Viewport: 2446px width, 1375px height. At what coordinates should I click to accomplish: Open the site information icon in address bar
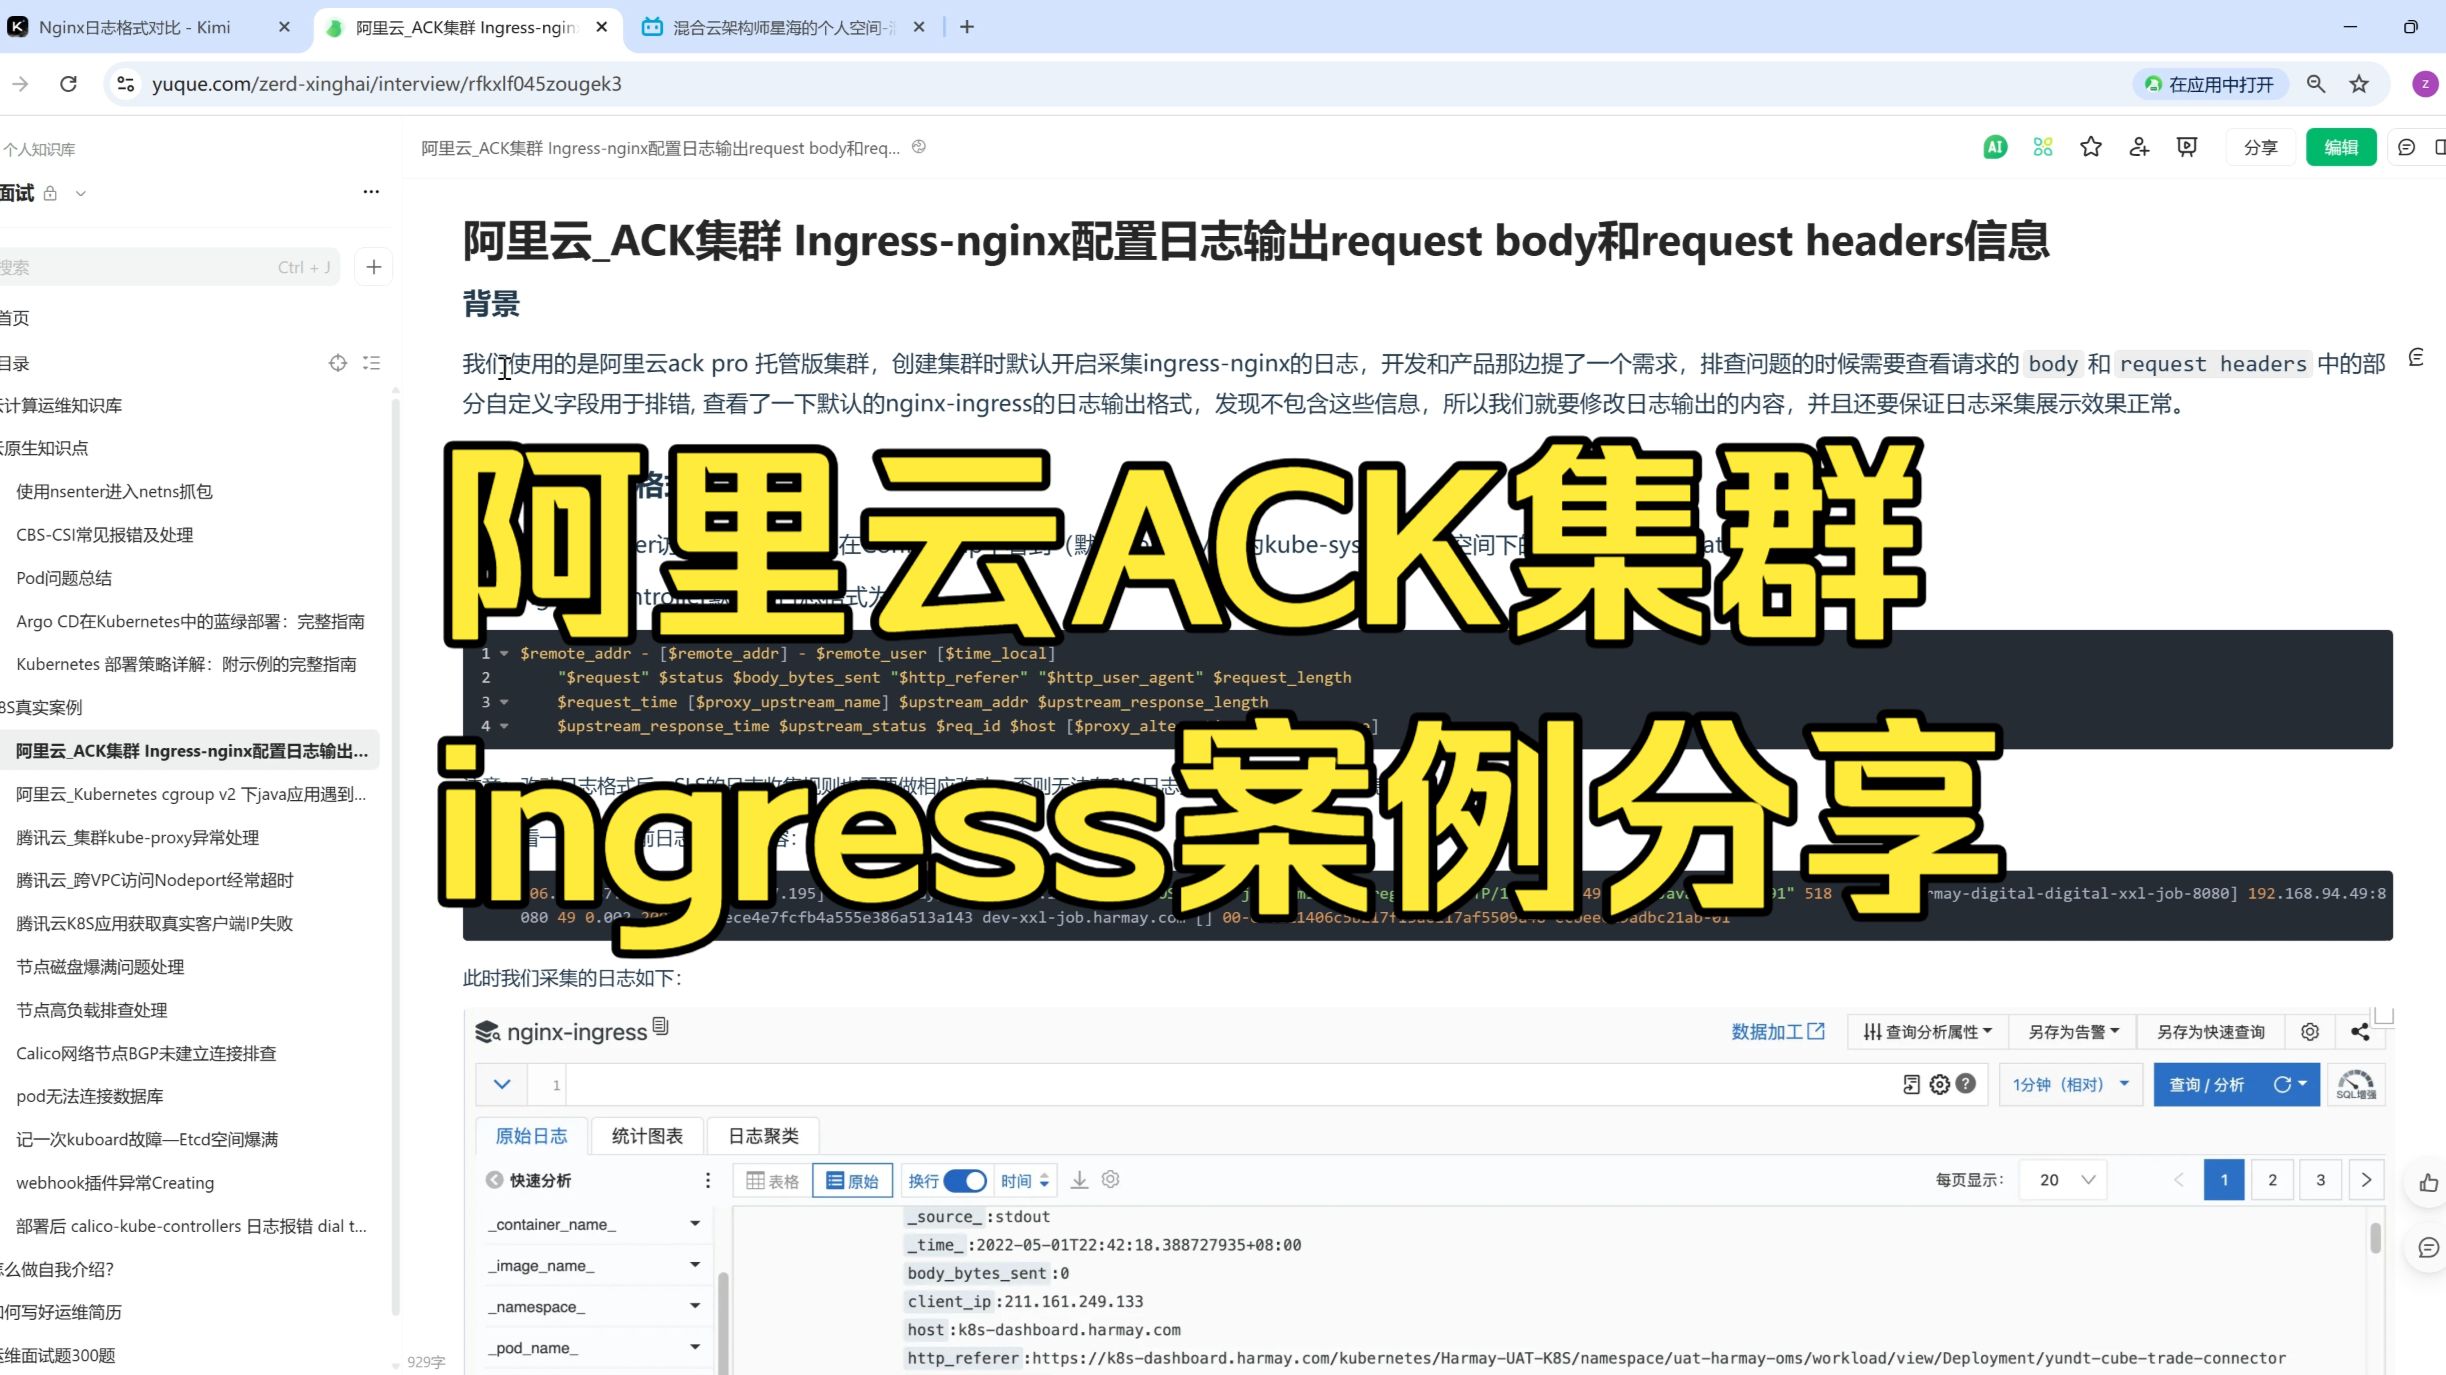[126, 84]
